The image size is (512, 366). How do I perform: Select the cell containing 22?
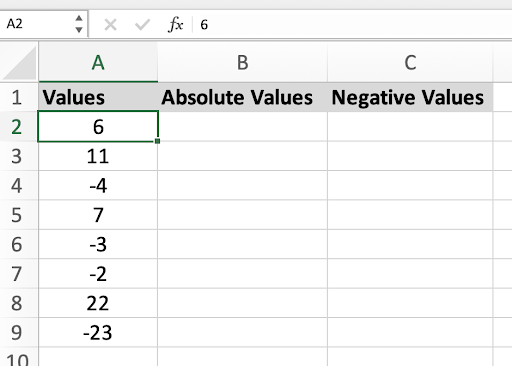click(98, 303)
